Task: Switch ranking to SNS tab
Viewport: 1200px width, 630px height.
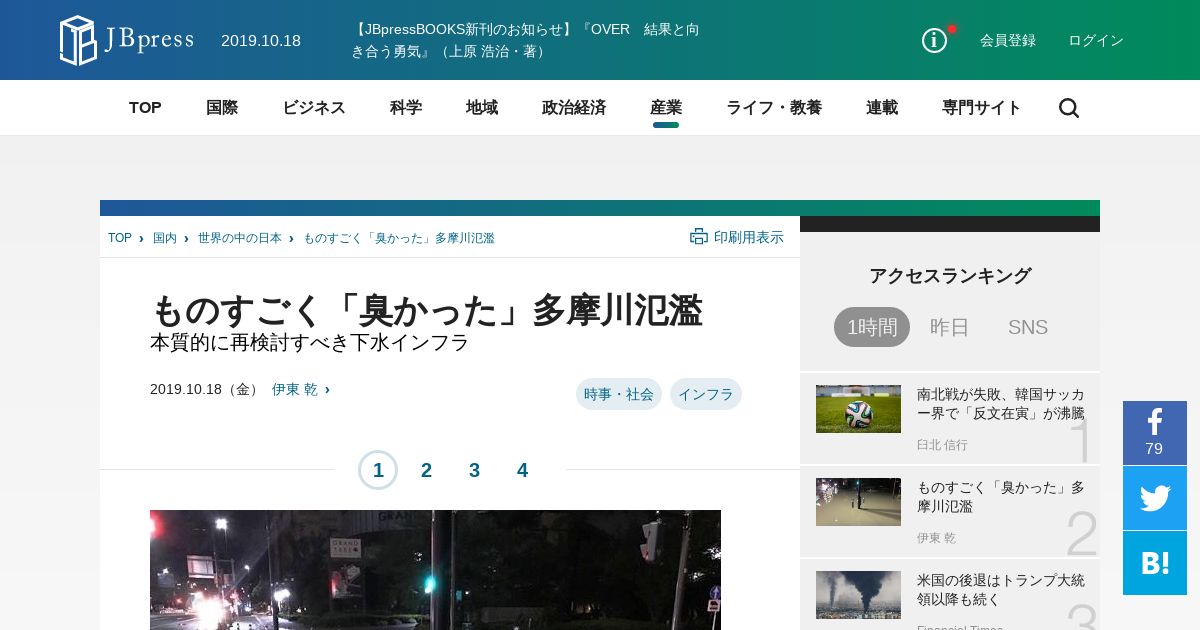Action: pyautogui.click(x=1028, y=327)
